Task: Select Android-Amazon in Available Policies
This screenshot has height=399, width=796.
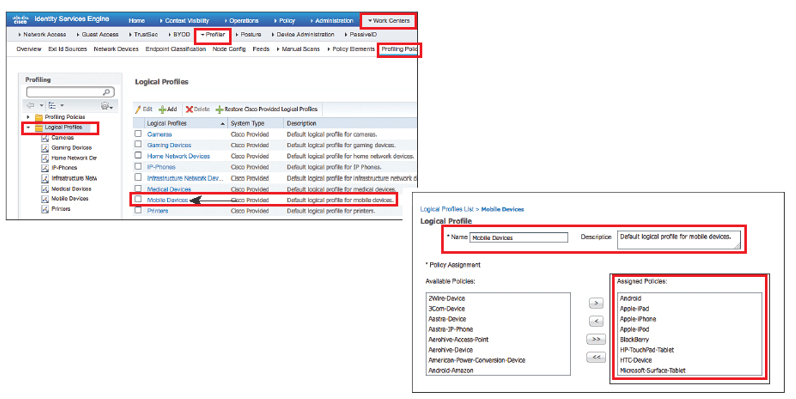Action: click(x=451, y=371)
